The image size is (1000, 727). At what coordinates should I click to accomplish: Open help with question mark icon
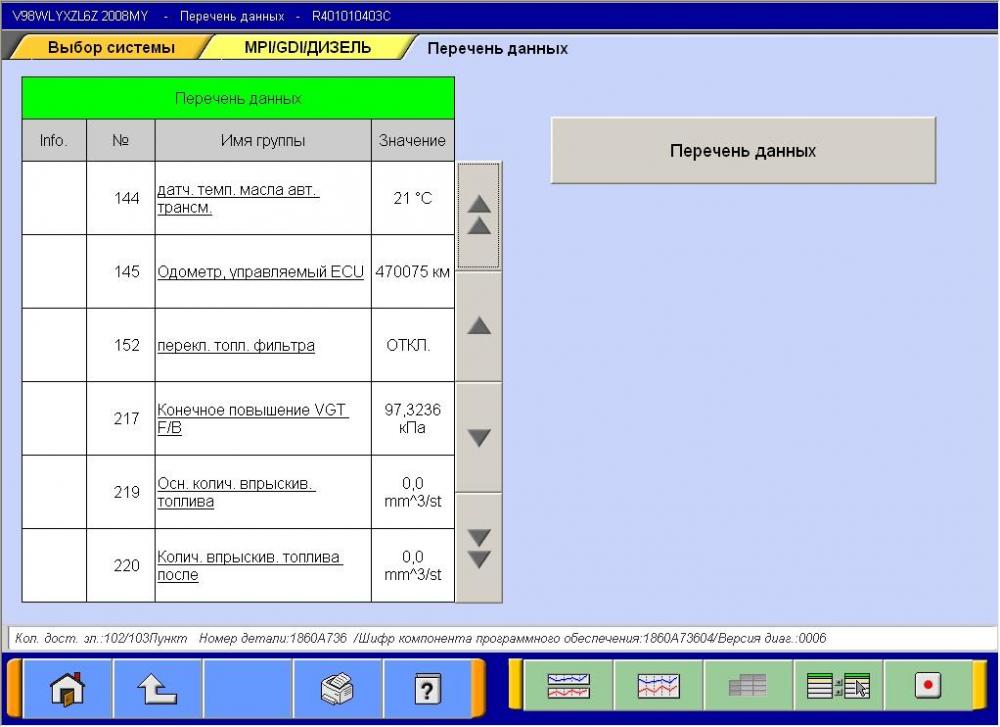[427, 688]
